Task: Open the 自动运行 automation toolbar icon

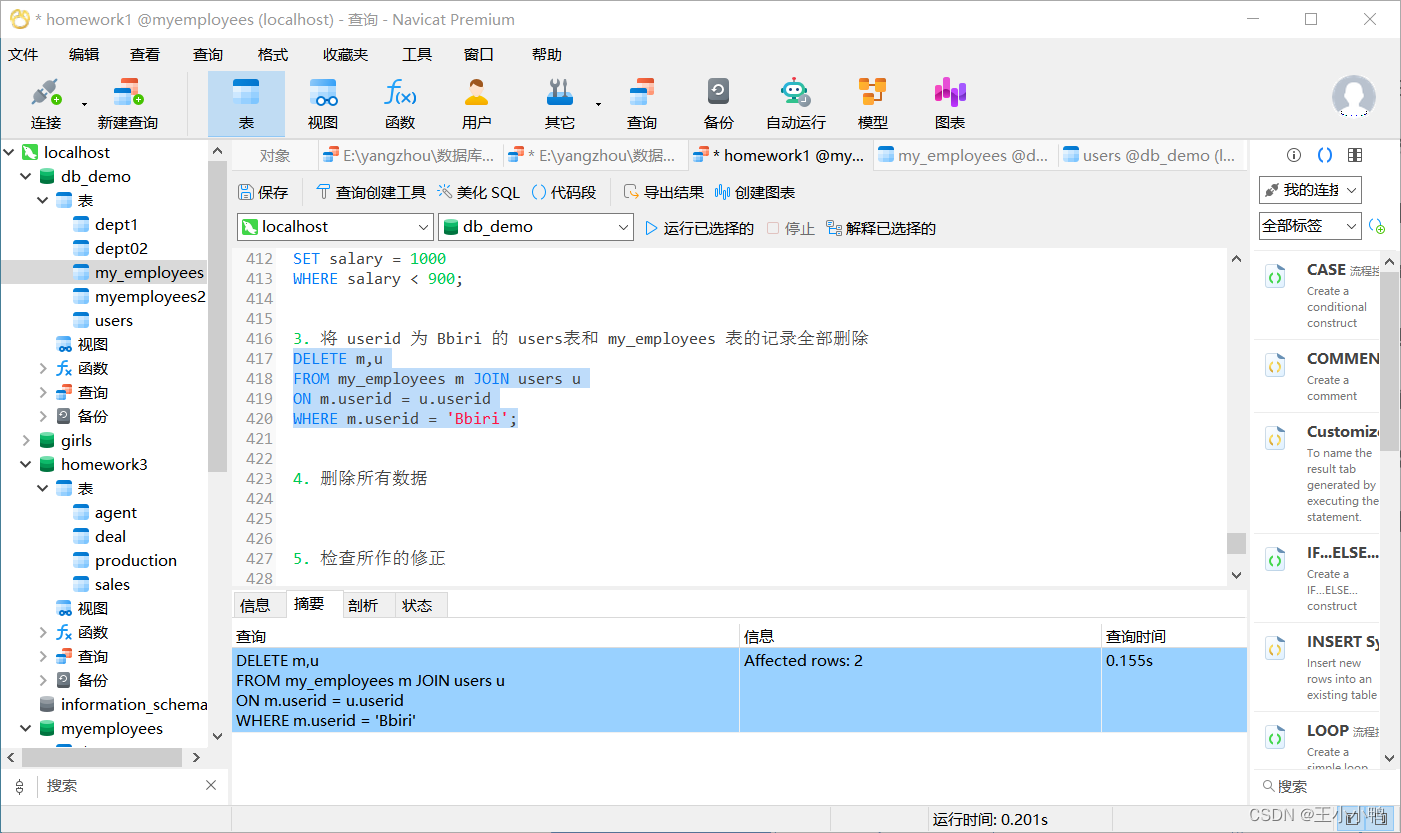Action: click(796, 104)
